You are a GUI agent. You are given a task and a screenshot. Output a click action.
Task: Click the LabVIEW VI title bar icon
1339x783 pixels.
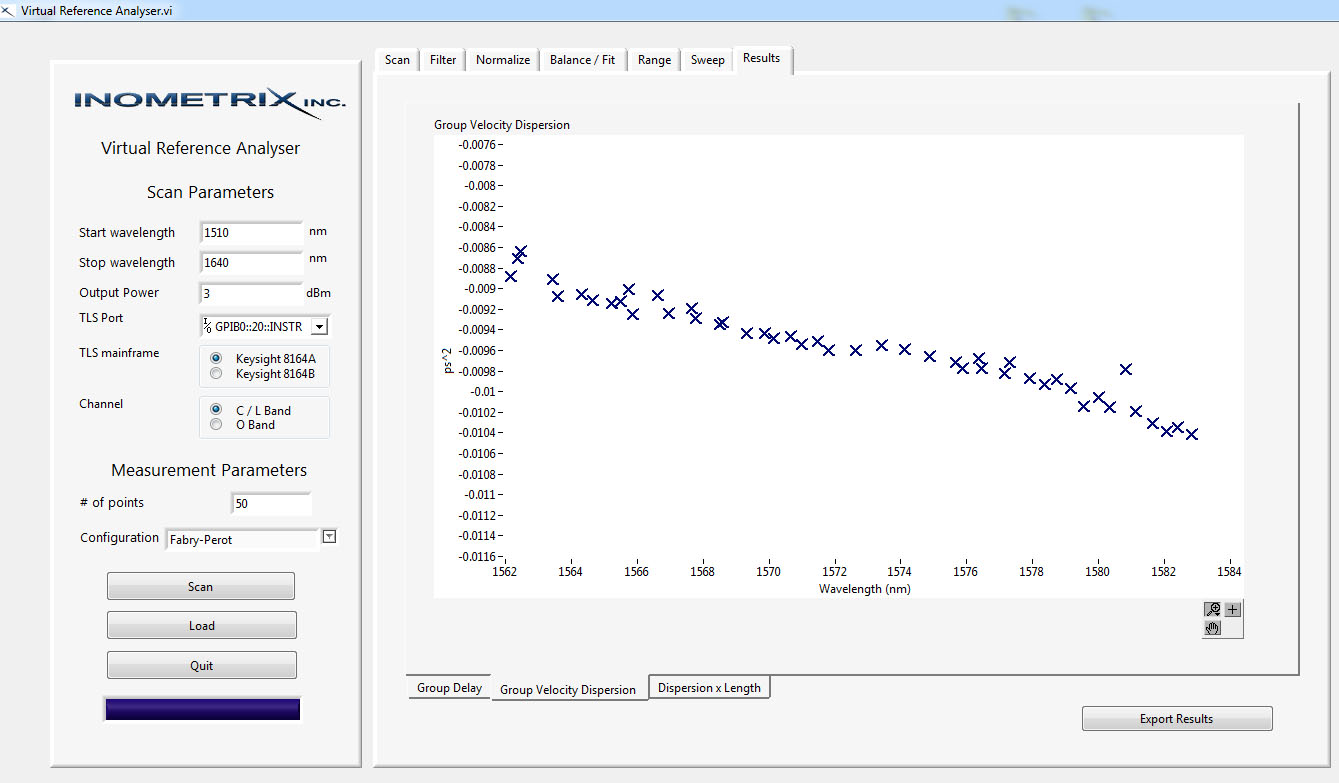pyautogui.click(x=9, y=10)
